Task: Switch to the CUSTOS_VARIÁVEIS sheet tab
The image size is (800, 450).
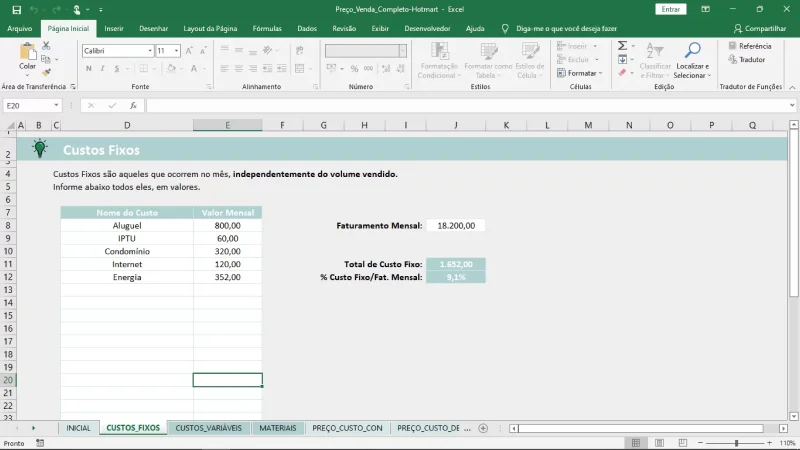Action: pos(208,428)
